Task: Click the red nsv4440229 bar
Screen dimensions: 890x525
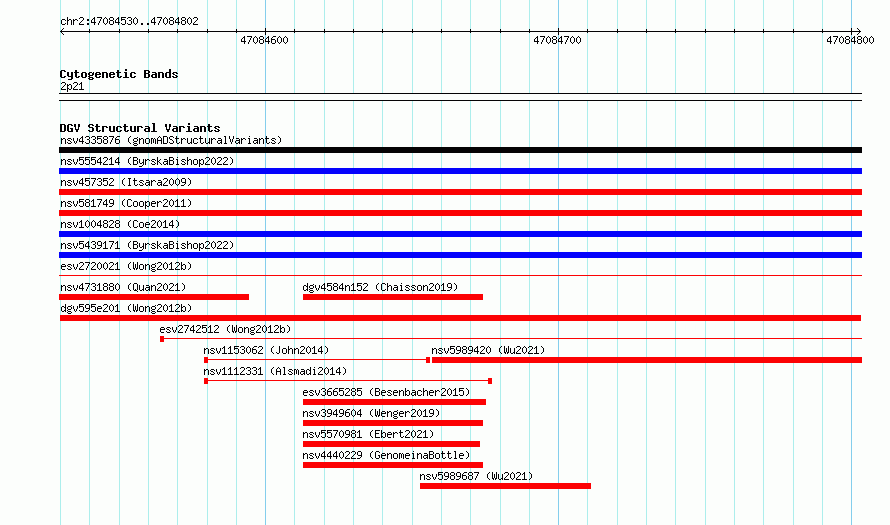Action: pos(393,465)
